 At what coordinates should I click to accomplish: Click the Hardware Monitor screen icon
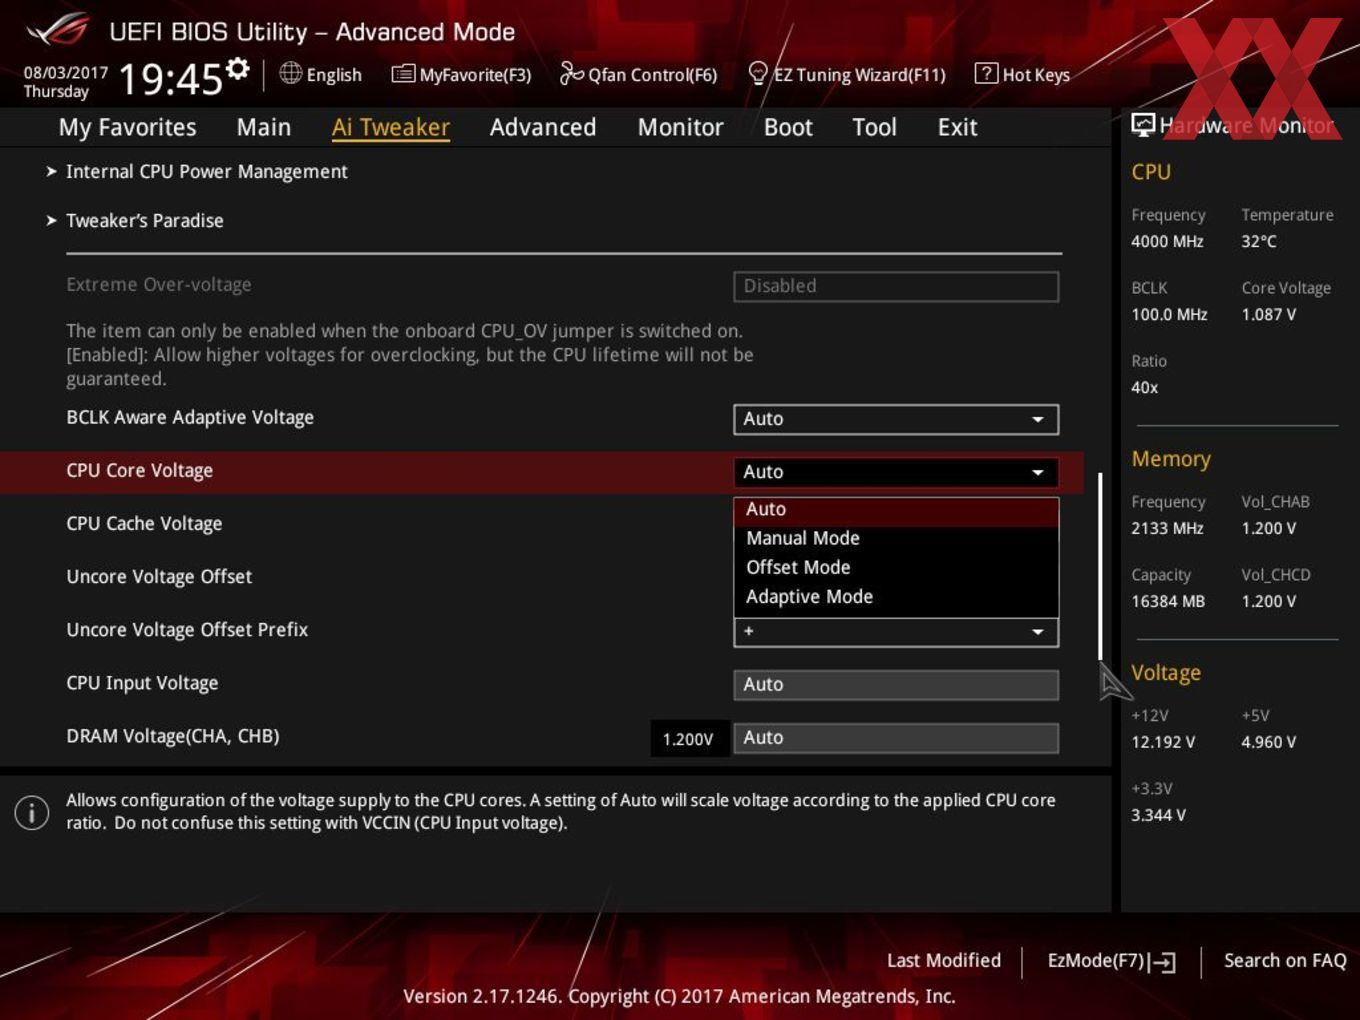click(1143, 124)
